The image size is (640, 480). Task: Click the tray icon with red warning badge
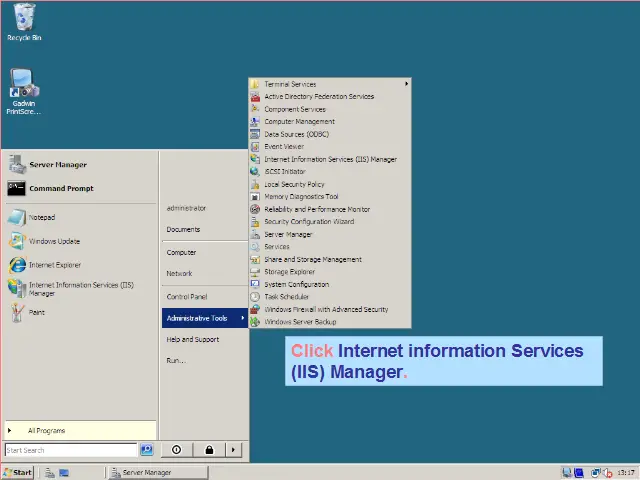coord(608,473)
